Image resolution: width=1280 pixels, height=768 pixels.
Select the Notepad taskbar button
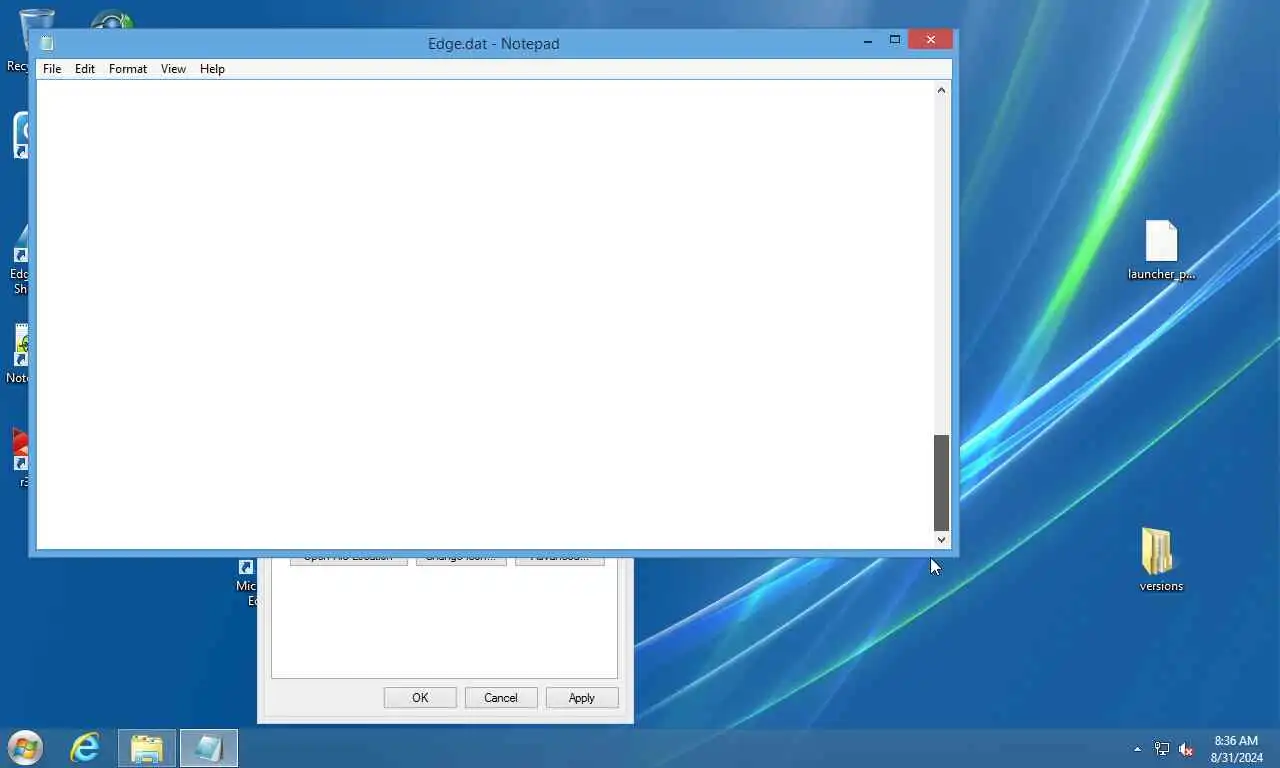point(209,748)
